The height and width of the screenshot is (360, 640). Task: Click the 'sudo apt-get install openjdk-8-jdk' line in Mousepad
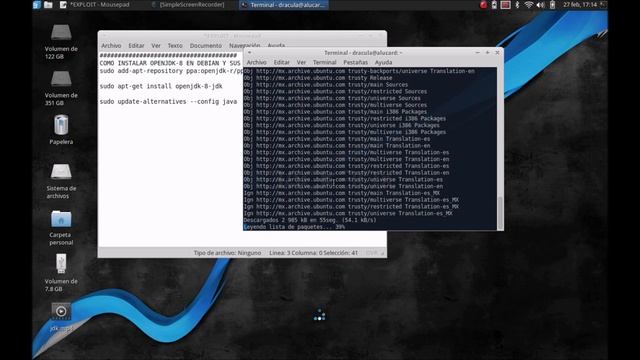[x=161, y=86]
